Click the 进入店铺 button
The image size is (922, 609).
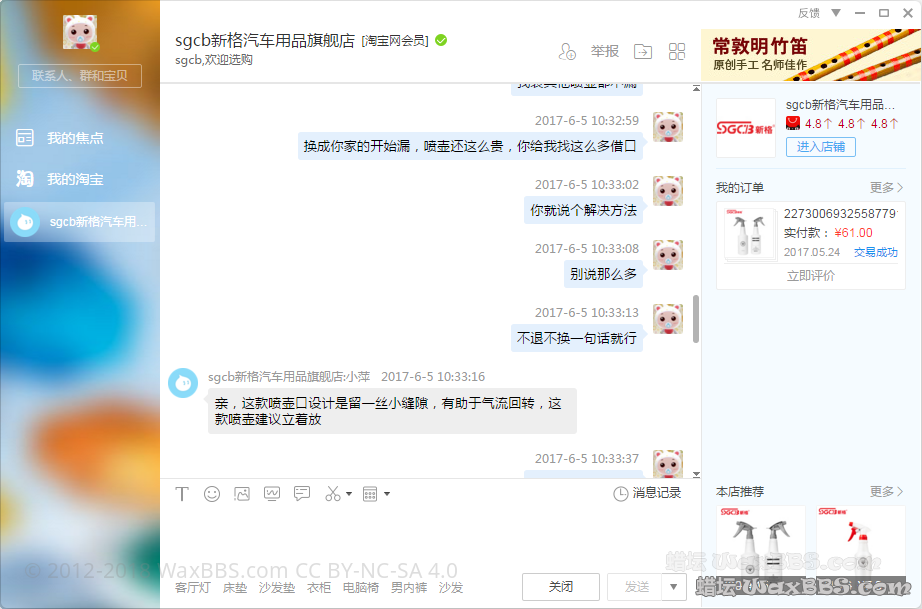(x=820, y=147)
